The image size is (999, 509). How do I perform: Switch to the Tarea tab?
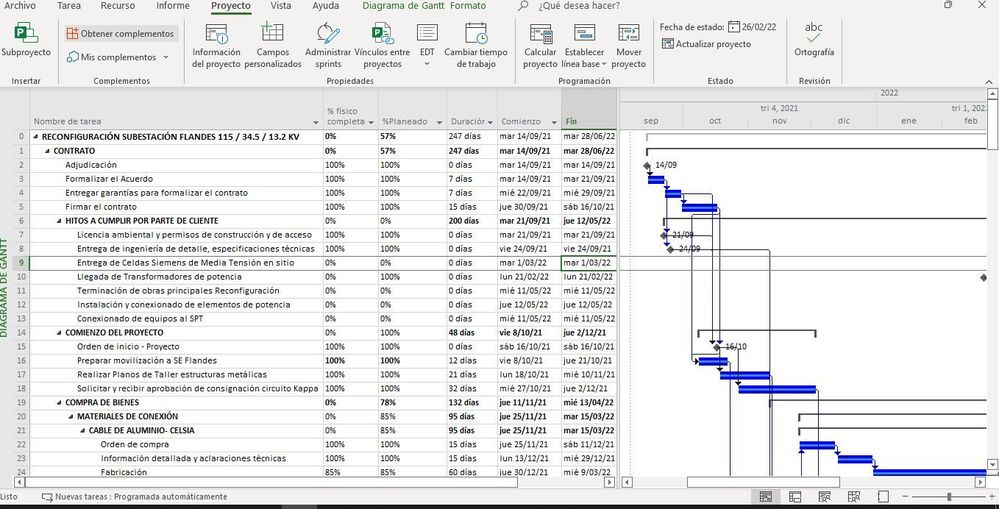click(x=69, y=6)
